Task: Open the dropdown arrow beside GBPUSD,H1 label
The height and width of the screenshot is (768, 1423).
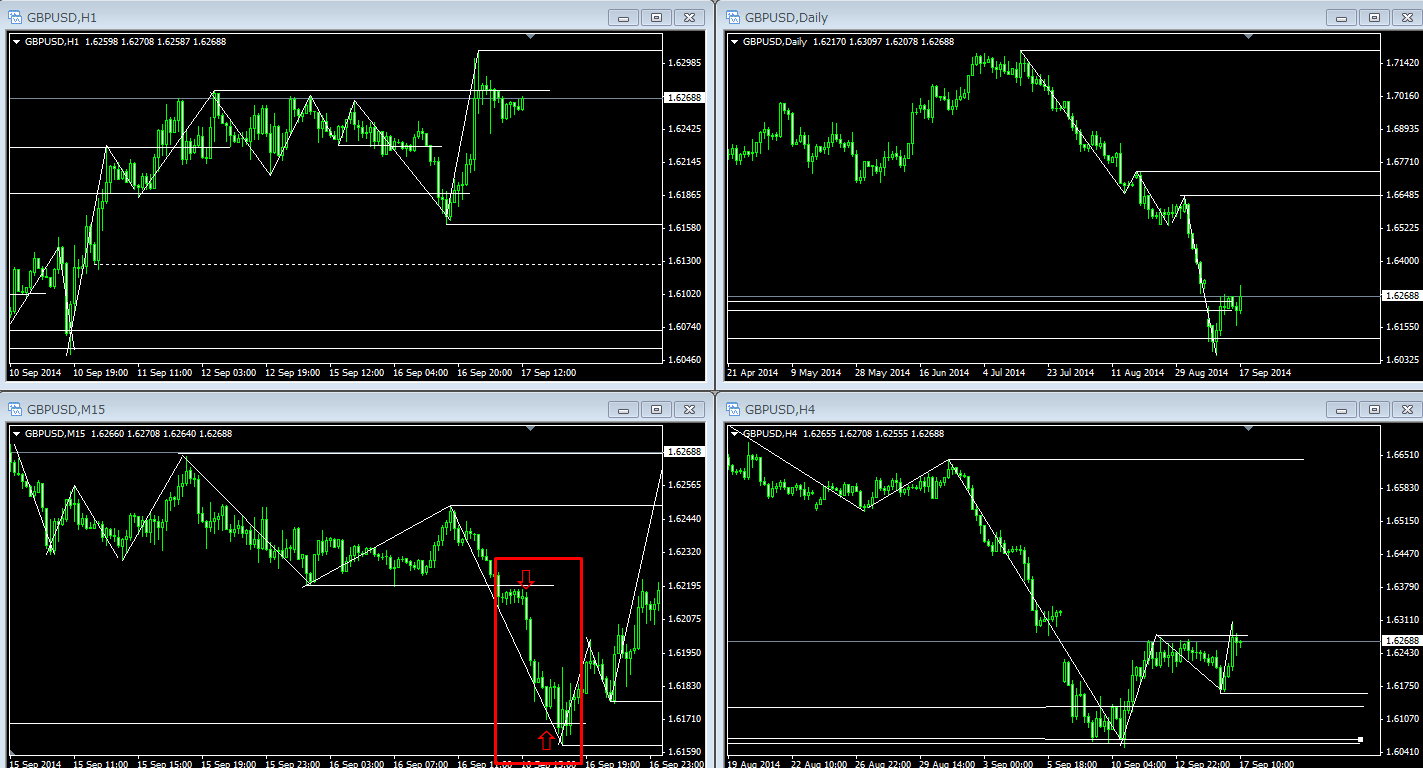Action: (17, 42)
